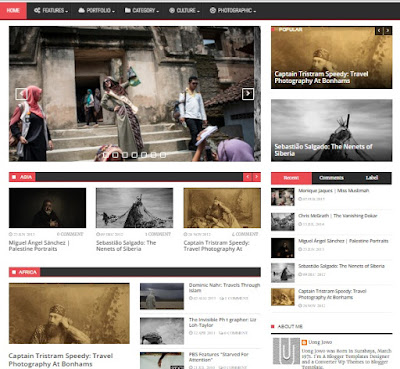Open Dominic Nahr Travels Through Islam thumbnail
Screen dimensions: 400x369
[x=162, y=296]
